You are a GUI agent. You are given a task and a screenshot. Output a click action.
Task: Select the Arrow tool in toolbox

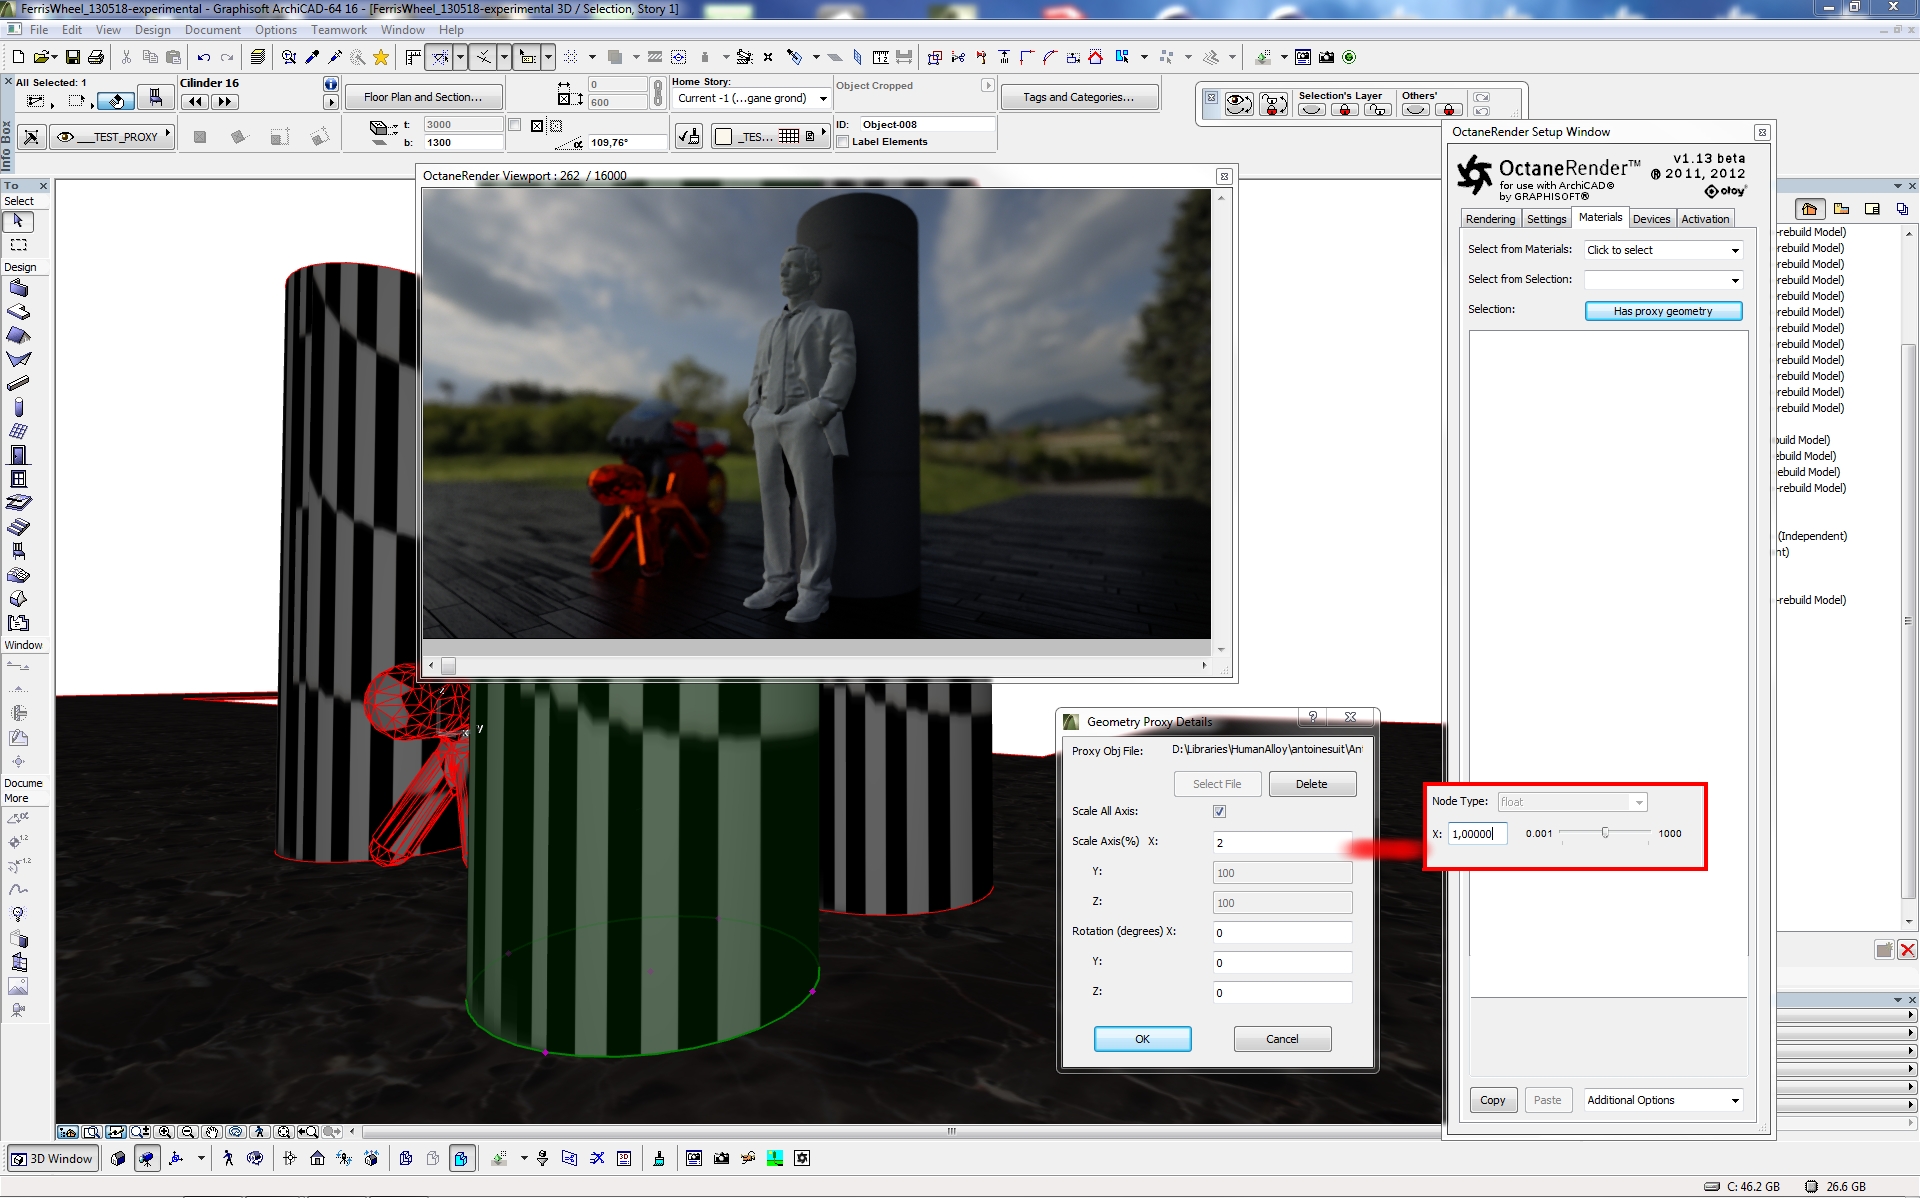[x=18, y=221]
